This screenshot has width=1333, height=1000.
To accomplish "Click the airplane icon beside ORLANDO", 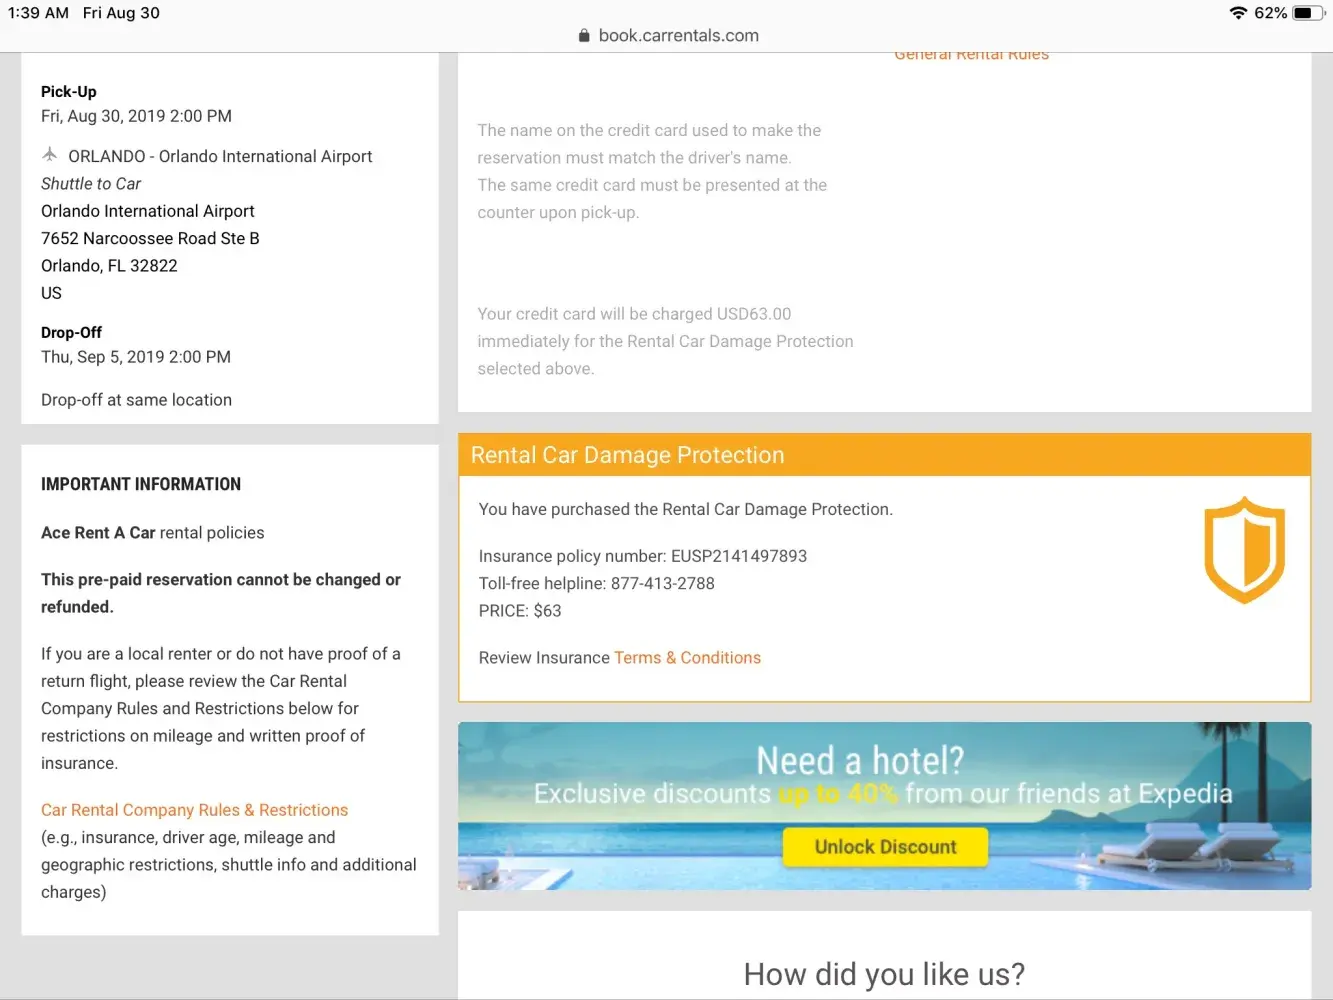I will (x=50, y=155).
